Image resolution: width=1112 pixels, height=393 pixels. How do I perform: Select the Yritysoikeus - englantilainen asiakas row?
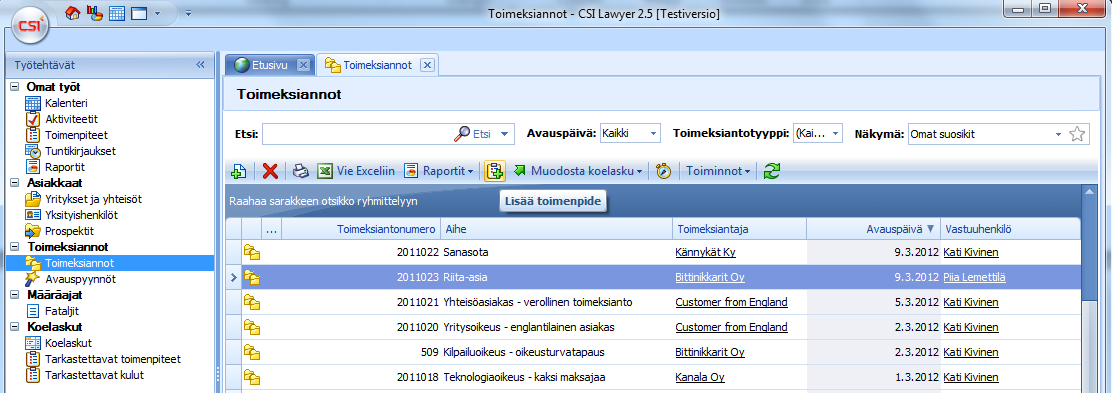click(653, 327)
